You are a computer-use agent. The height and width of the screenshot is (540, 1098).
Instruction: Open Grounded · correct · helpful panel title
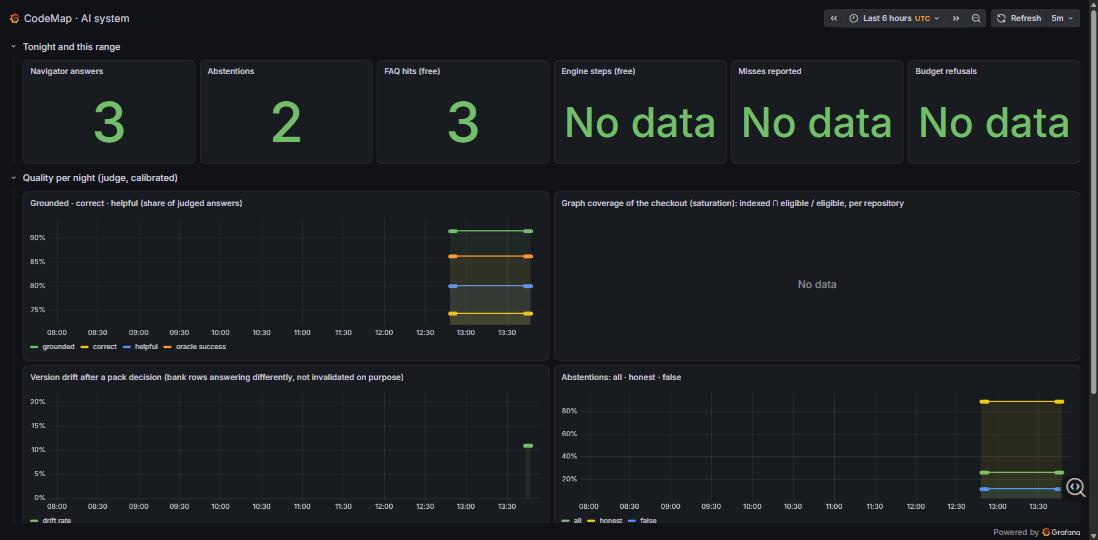tap(137, 203)
